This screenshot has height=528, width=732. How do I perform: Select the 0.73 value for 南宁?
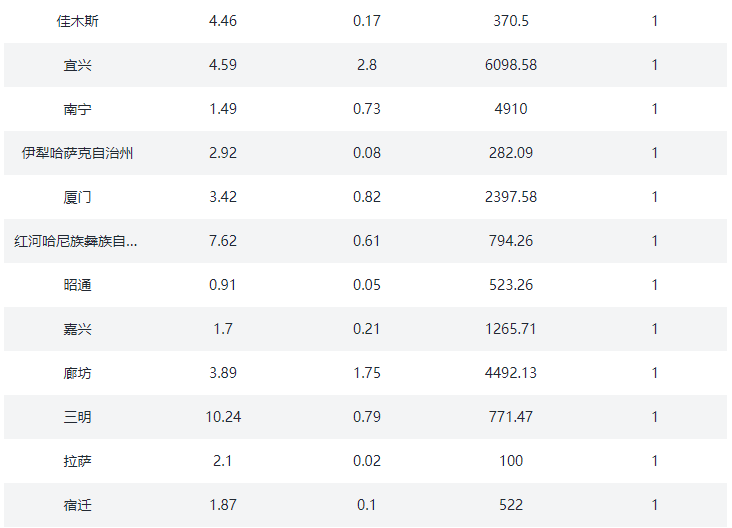367,109
